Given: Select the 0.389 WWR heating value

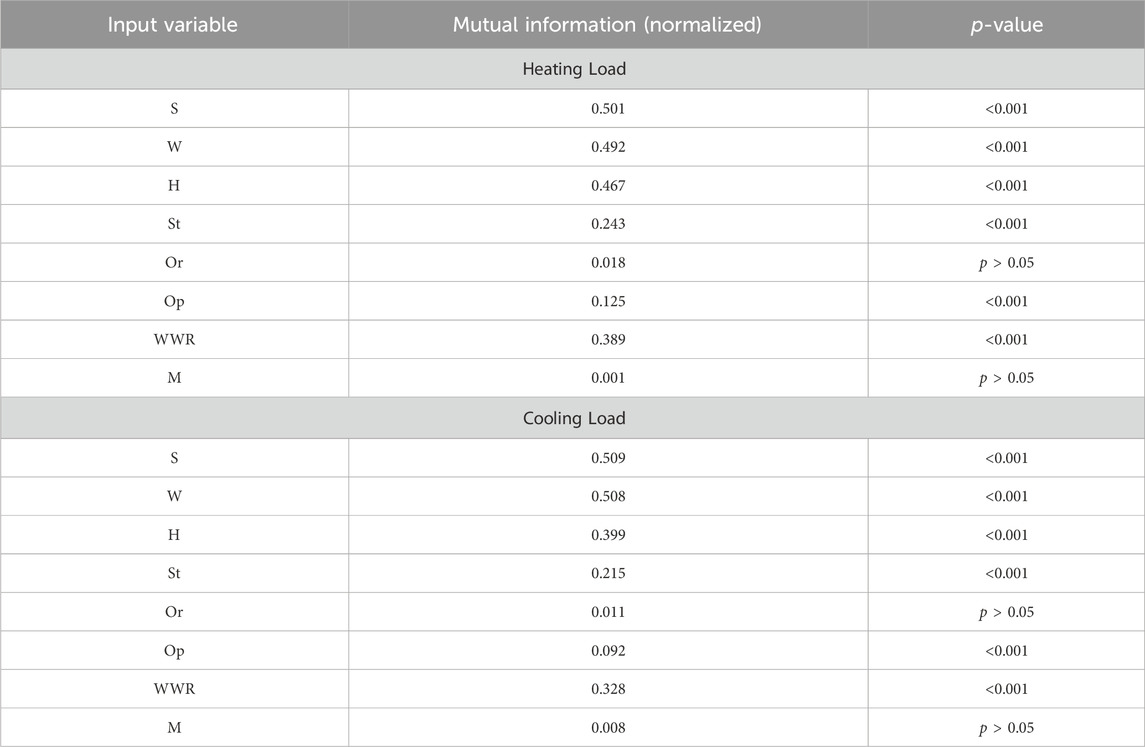Looking at the screenshot, I should pyautogui.click(x=608, y=339).
